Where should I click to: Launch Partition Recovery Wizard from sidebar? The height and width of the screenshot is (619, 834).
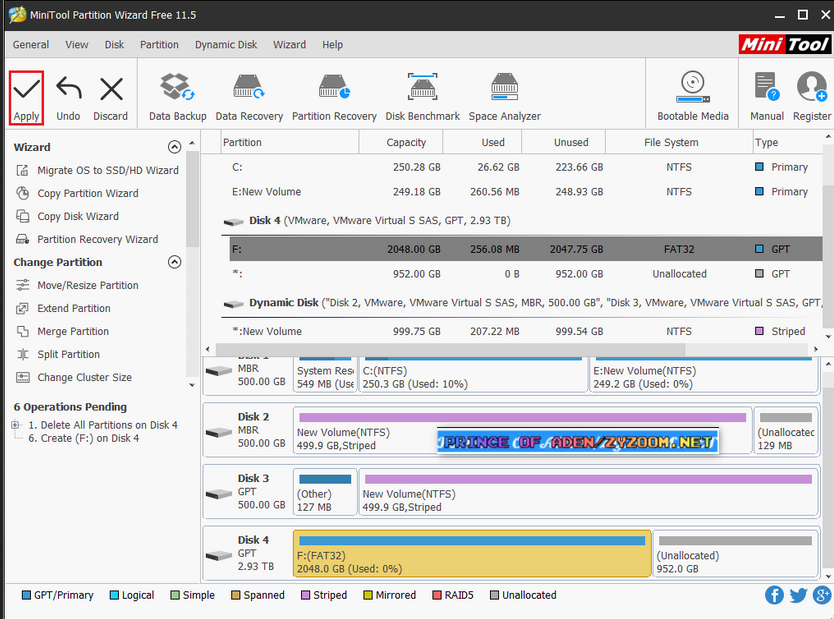pos(87,239)
